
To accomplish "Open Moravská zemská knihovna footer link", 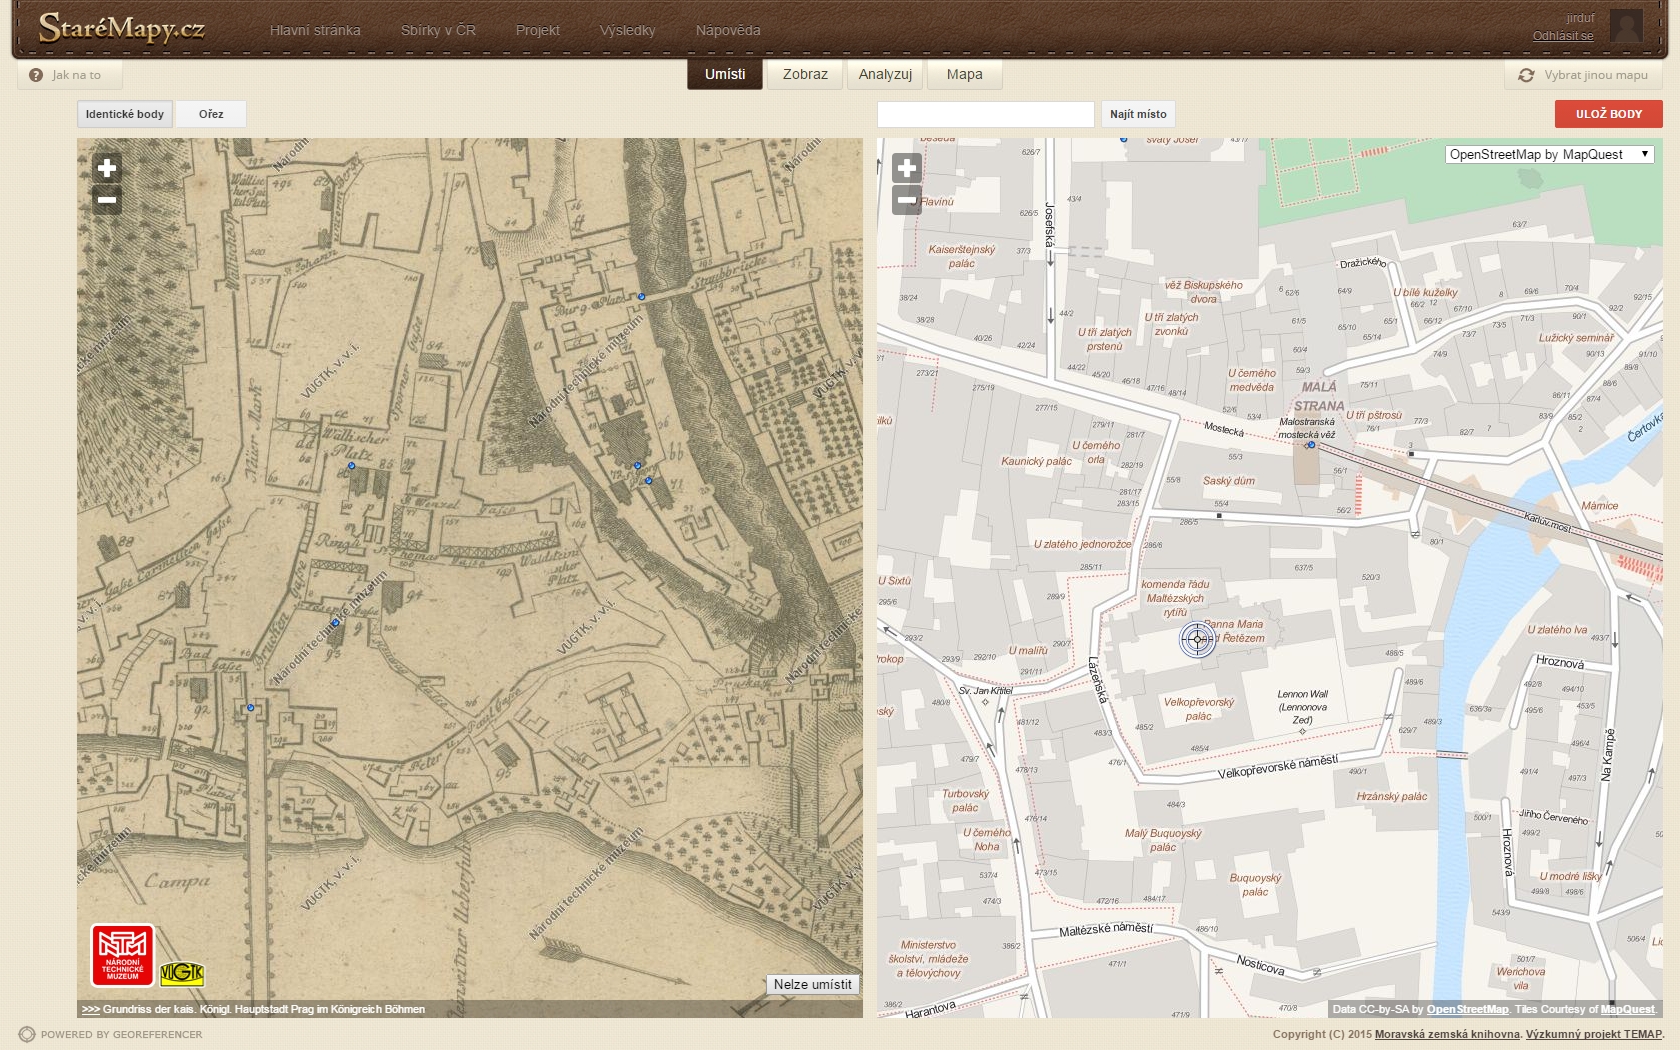I will (x=1447, y=1034).
